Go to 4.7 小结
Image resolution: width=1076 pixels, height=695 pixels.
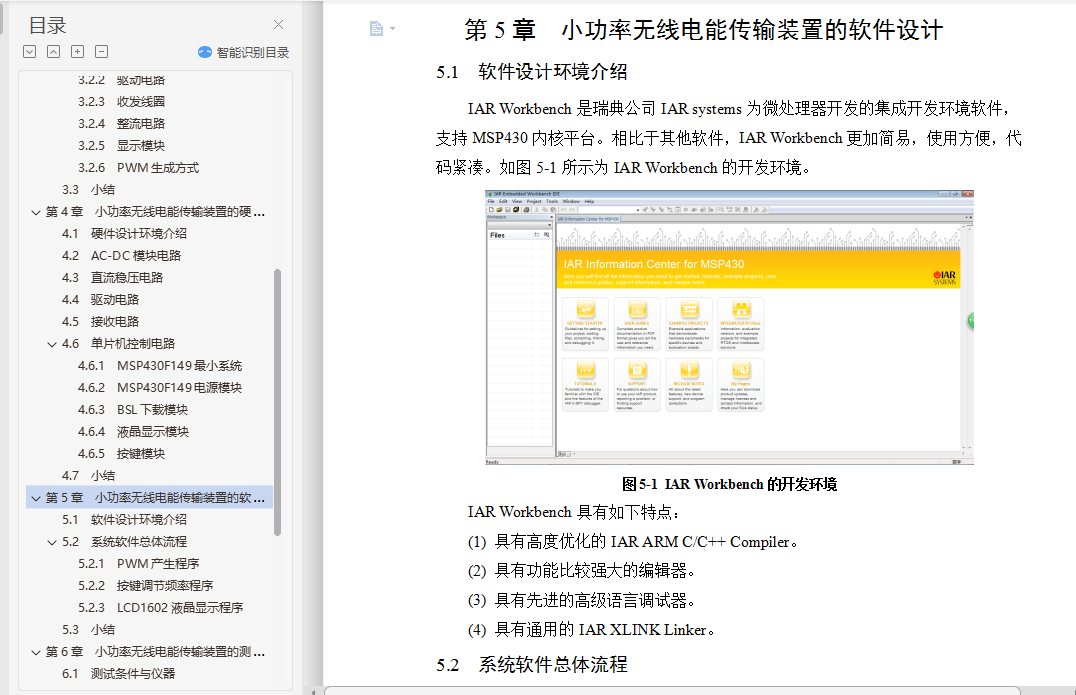[x=89, y=475]
